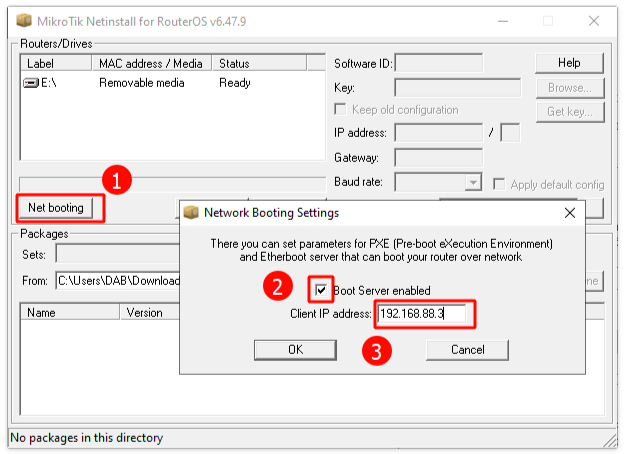This screenshot has height=454, width=624.
Task: Cancel the Network Booting Settings dialog
Action: pyautogui.click(x=467, y=350)
